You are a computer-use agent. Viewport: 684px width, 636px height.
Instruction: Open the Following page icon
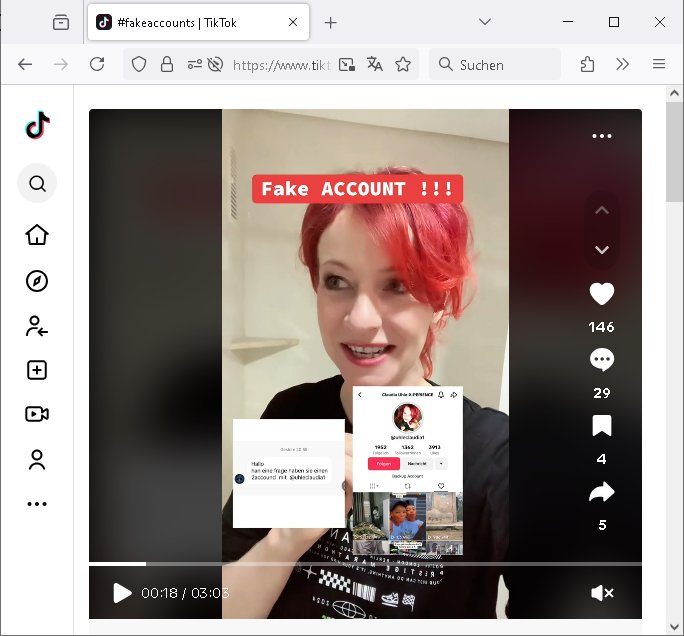tap(37, 326)
